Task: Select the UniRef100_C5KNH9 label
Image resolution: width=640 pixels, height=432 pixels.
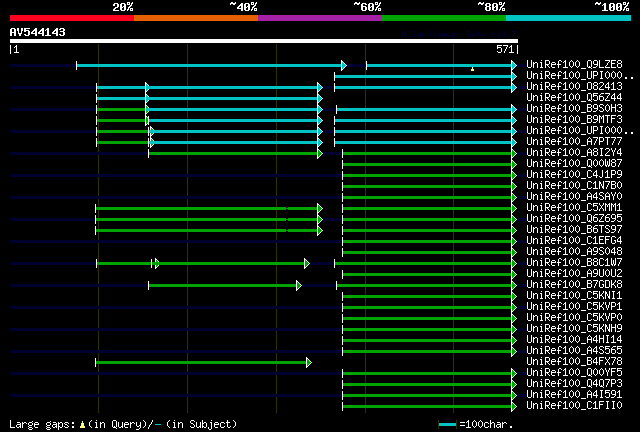Action: click(x=574, y=329)
